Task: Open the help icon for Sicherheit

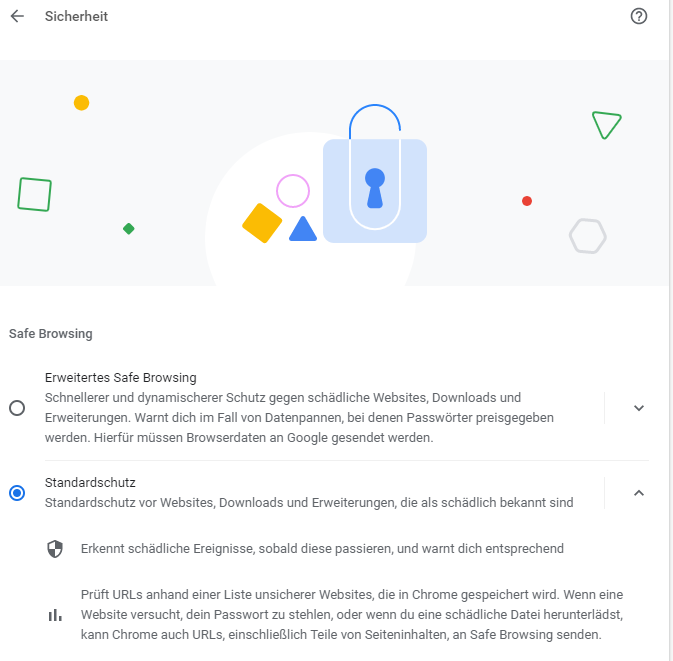Action: coord(640,16)
